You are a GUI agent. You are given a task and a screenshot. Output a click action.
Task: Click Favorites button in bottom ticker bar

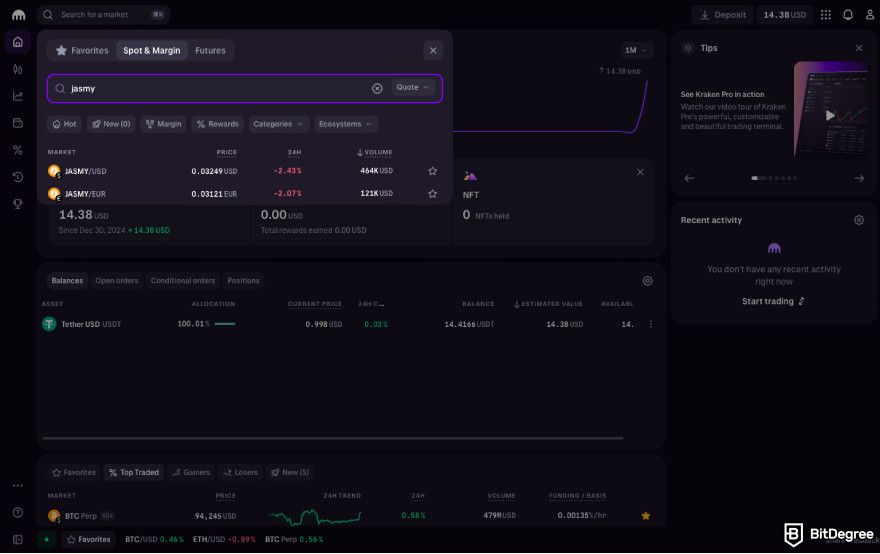tap(89, 539)
